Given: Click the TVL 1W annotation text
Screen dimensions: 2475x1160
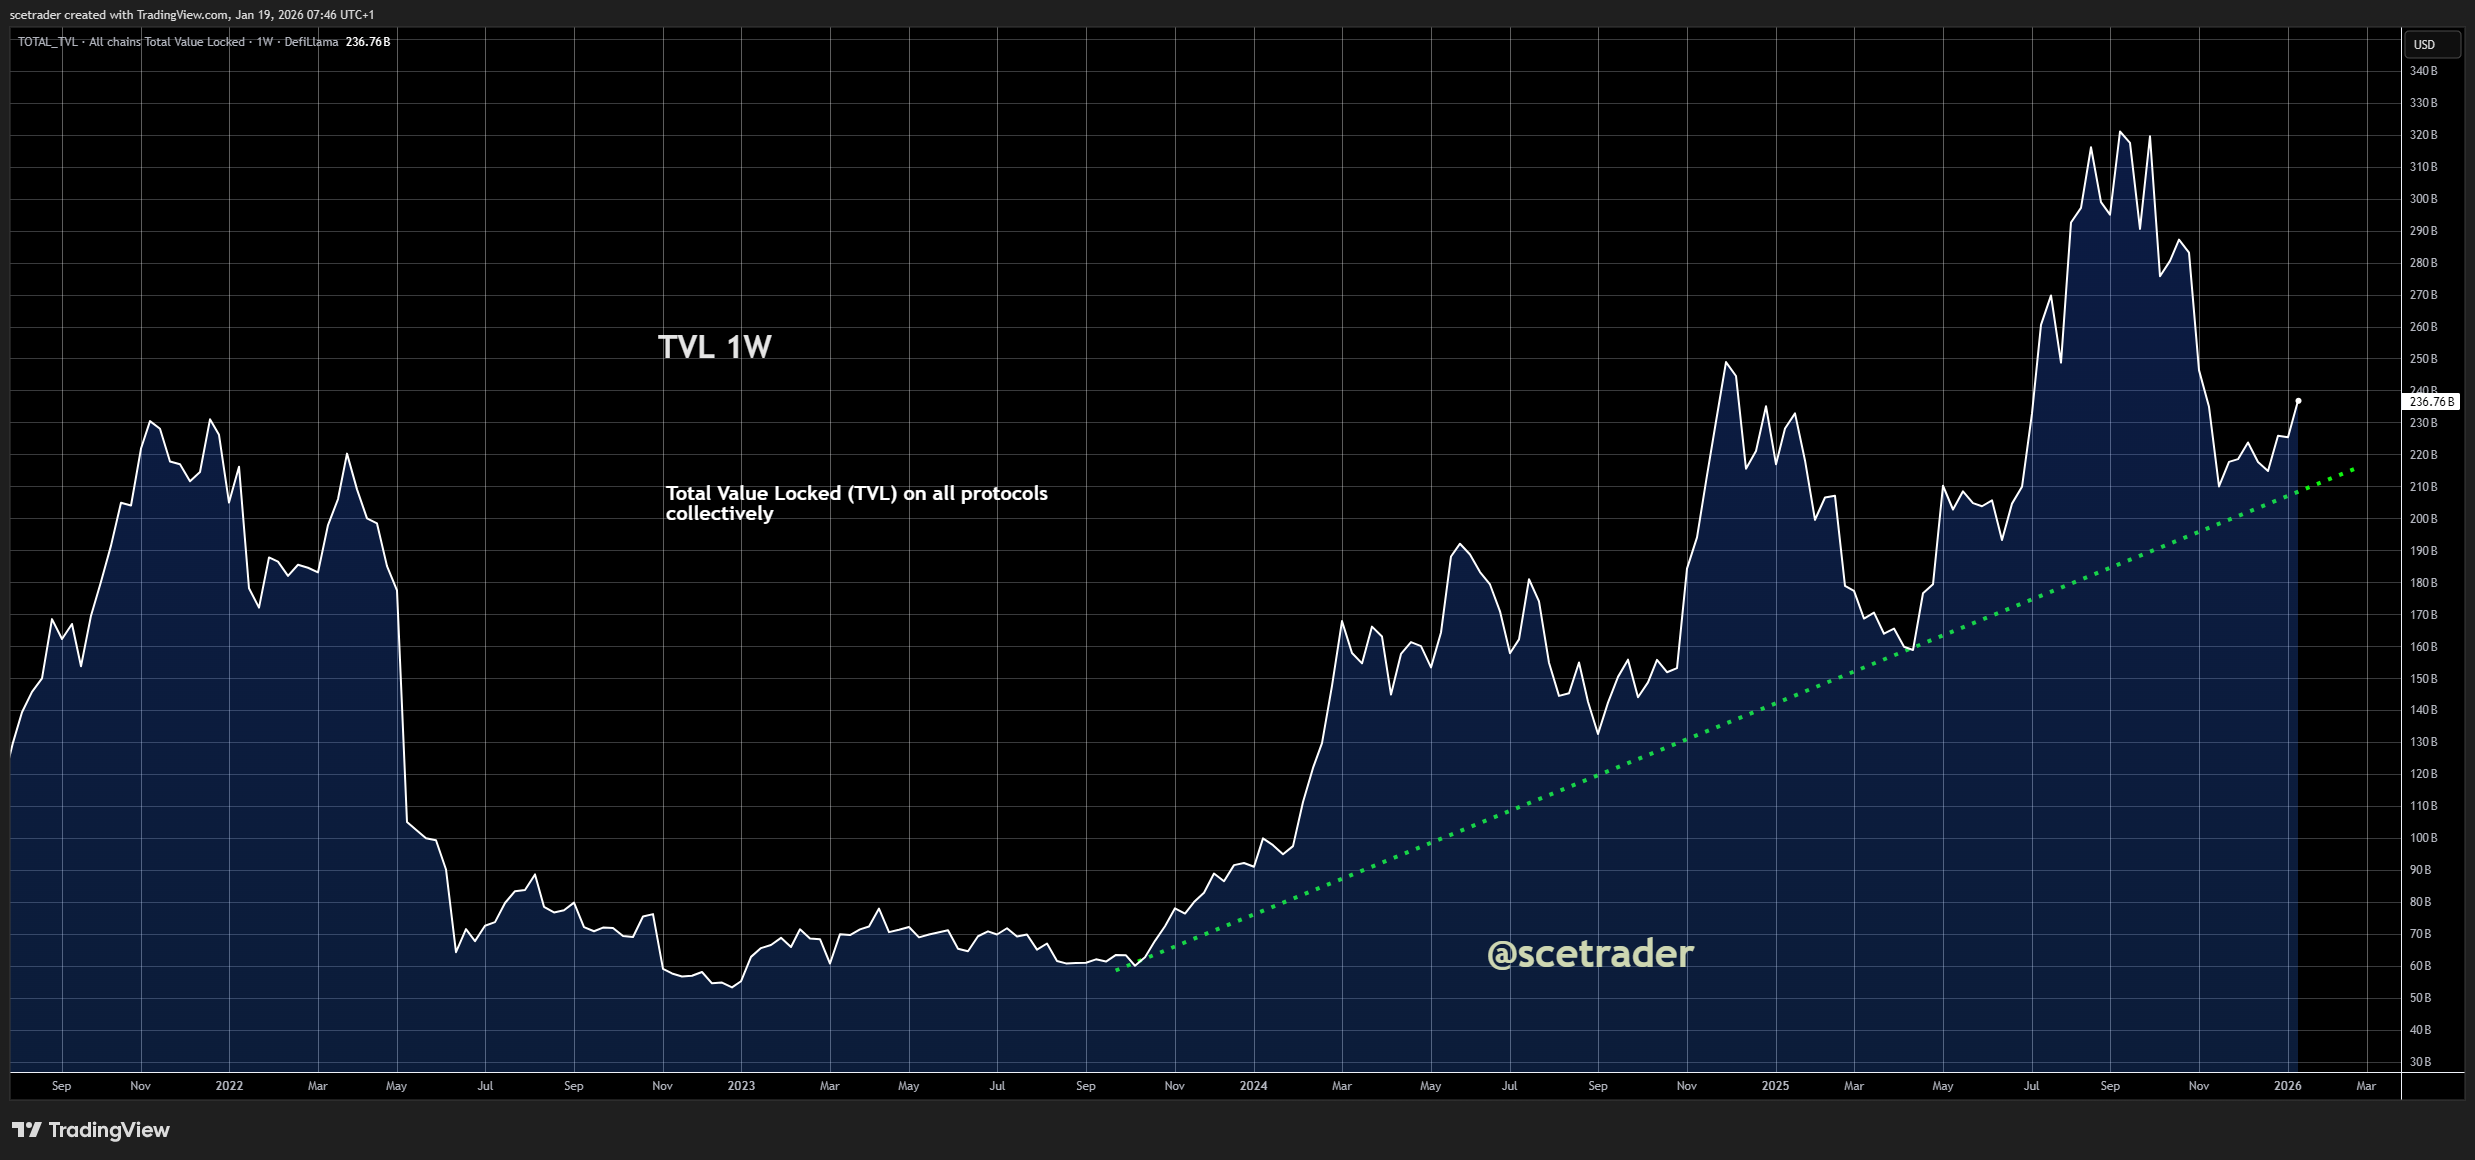Looking at the screenshot, I should point(715,345).
